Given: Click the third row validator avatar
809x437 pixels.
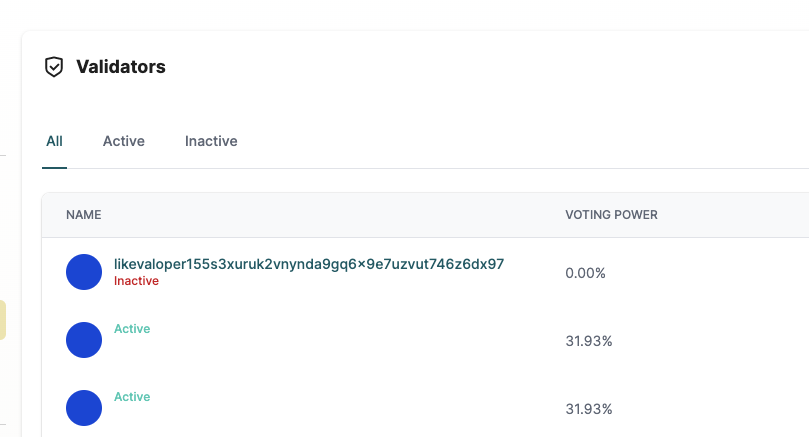Looking at the screenshot, I should click(x=84, y=408).
